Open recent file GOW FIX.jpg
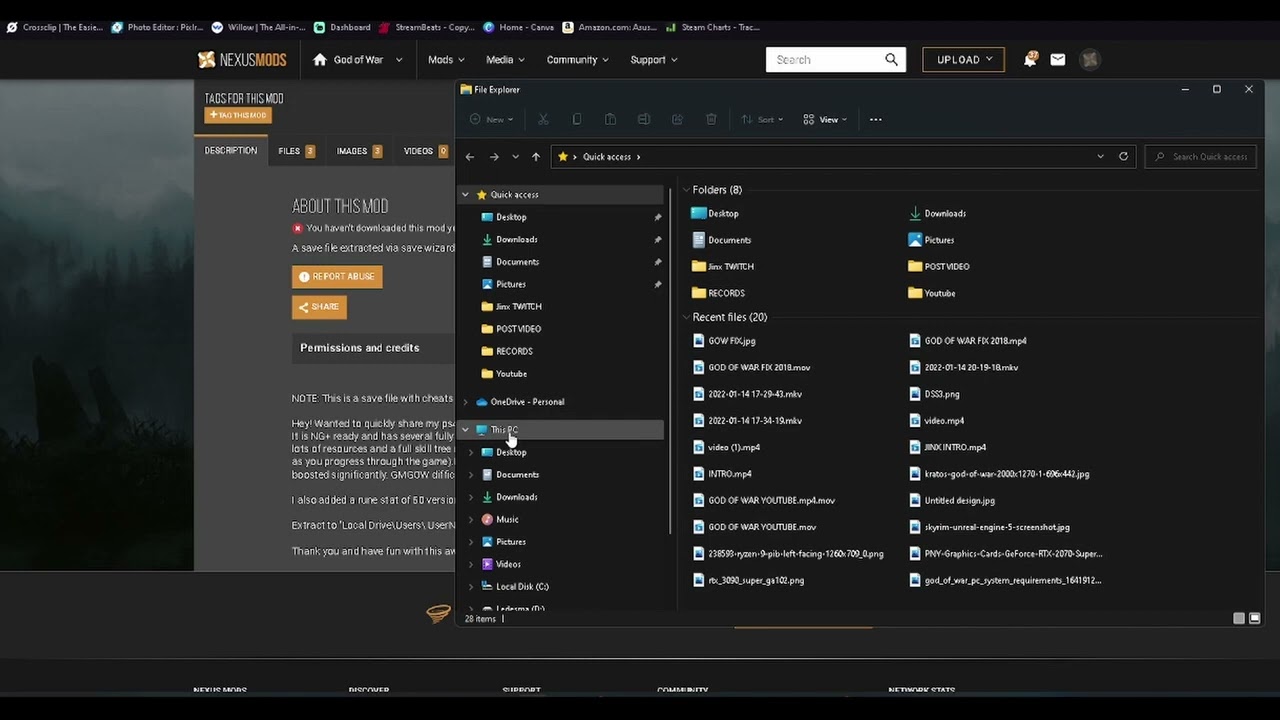The width and height of the screenshot is (1280, 720). [724, 341]
